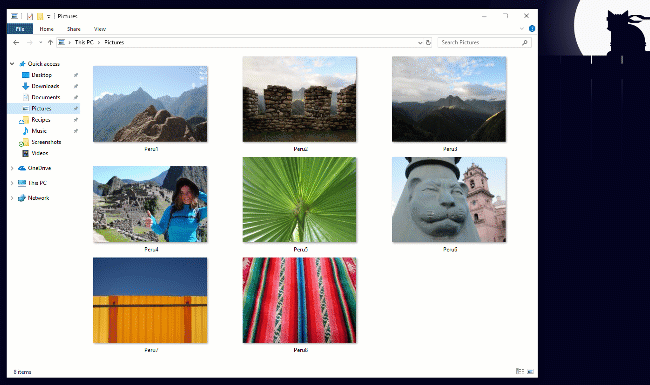The height and width of the screenshot is (385, 650).
Task: Open the recent locations dropdown arrow
Action: [x=40, y=42]
